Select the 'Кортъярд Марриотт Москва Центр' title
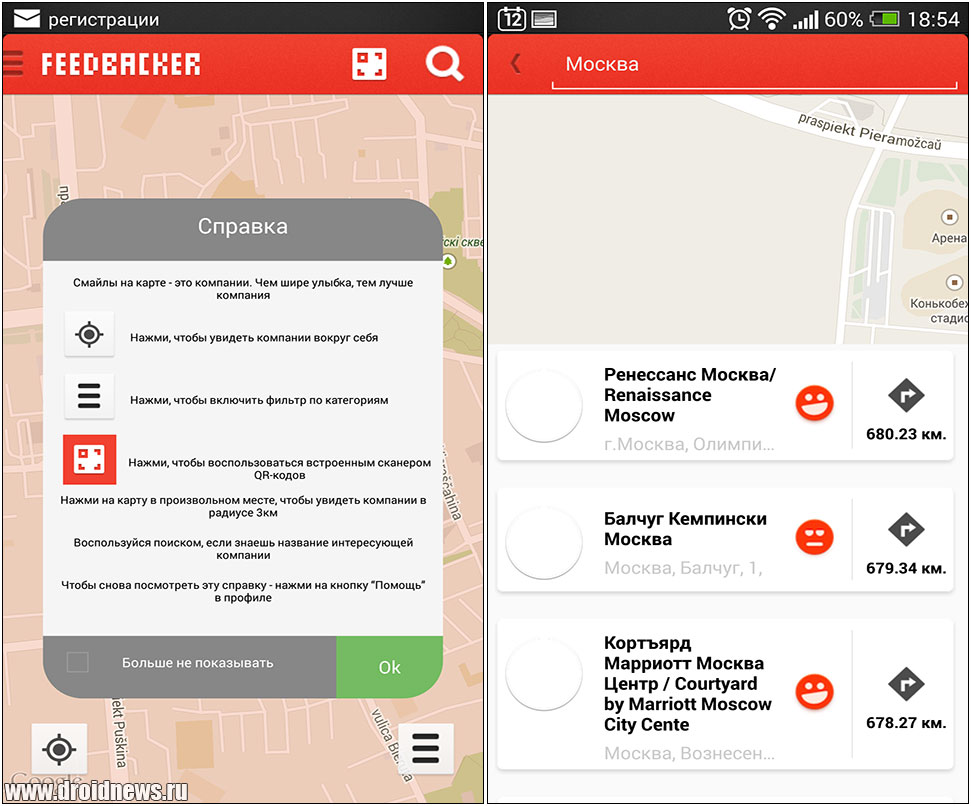This screenshot has width=971, height=806. pos(688,683)
